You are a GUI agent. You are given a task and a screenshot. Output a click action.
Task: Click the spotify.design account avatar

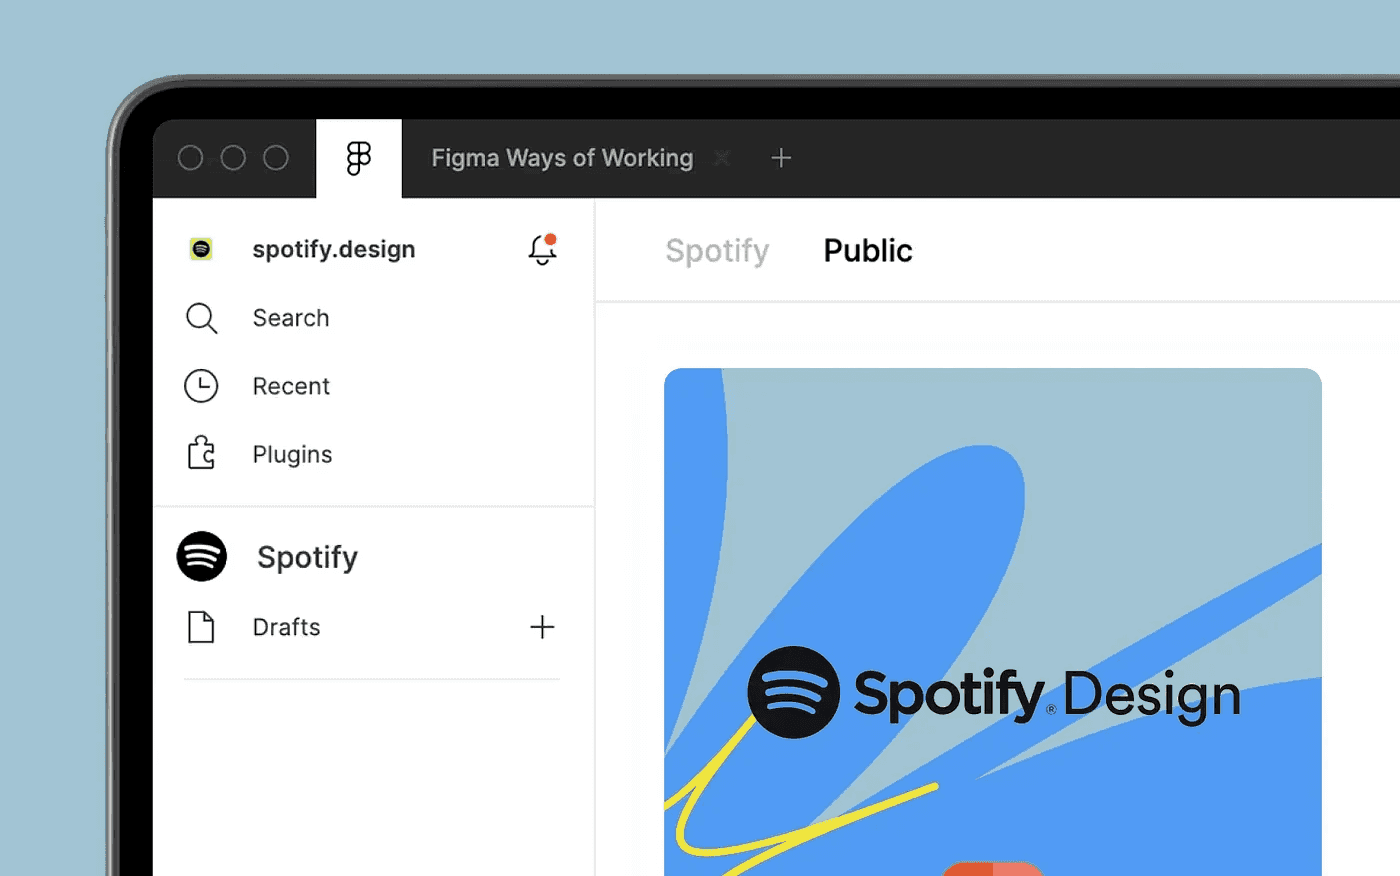(x=201, y=249)
